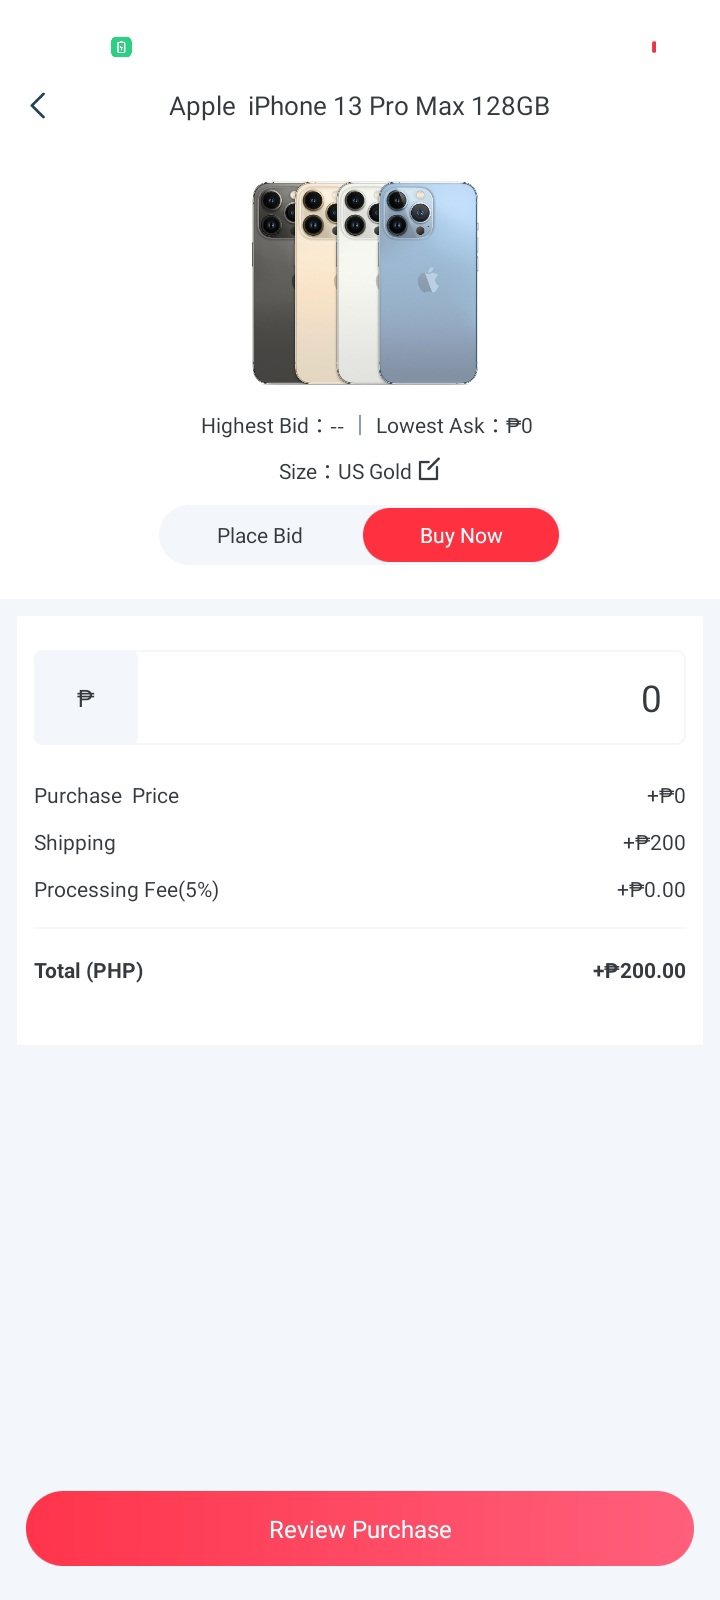Viewport: 720px width, 1600px height.
Task: Tap the red battery indicator
Action: 653,47
